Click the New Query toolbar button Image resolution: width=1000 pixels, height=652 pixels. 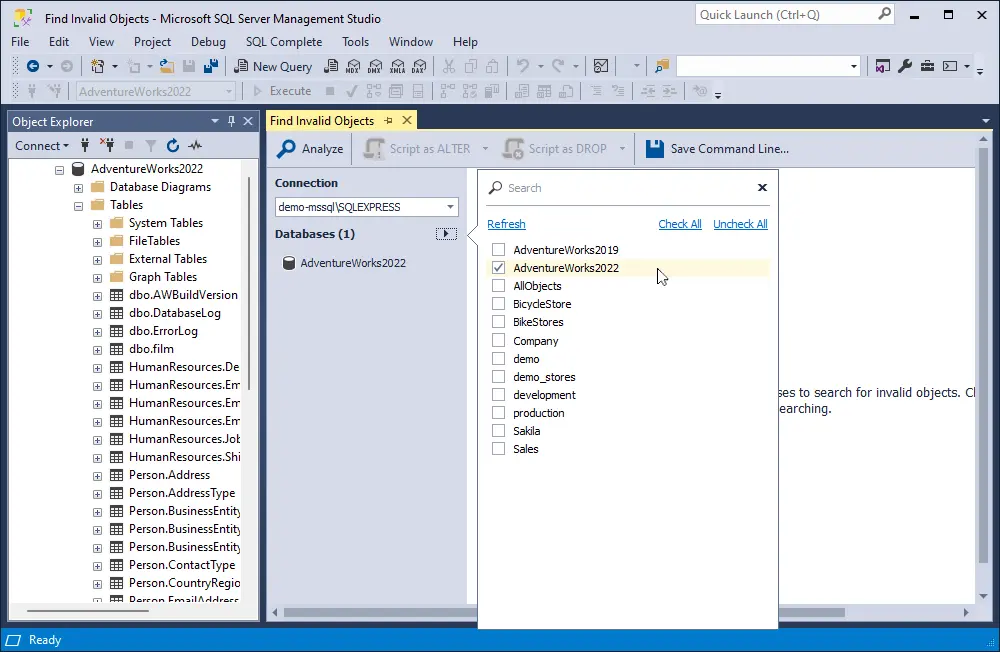point(273,66)
